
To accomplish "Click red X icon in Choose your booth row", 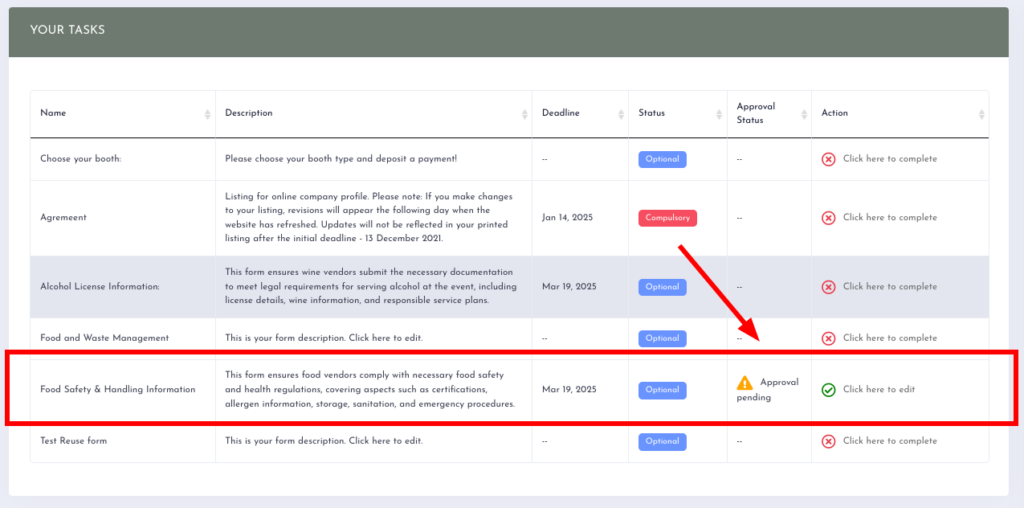I will pos(828,159).
